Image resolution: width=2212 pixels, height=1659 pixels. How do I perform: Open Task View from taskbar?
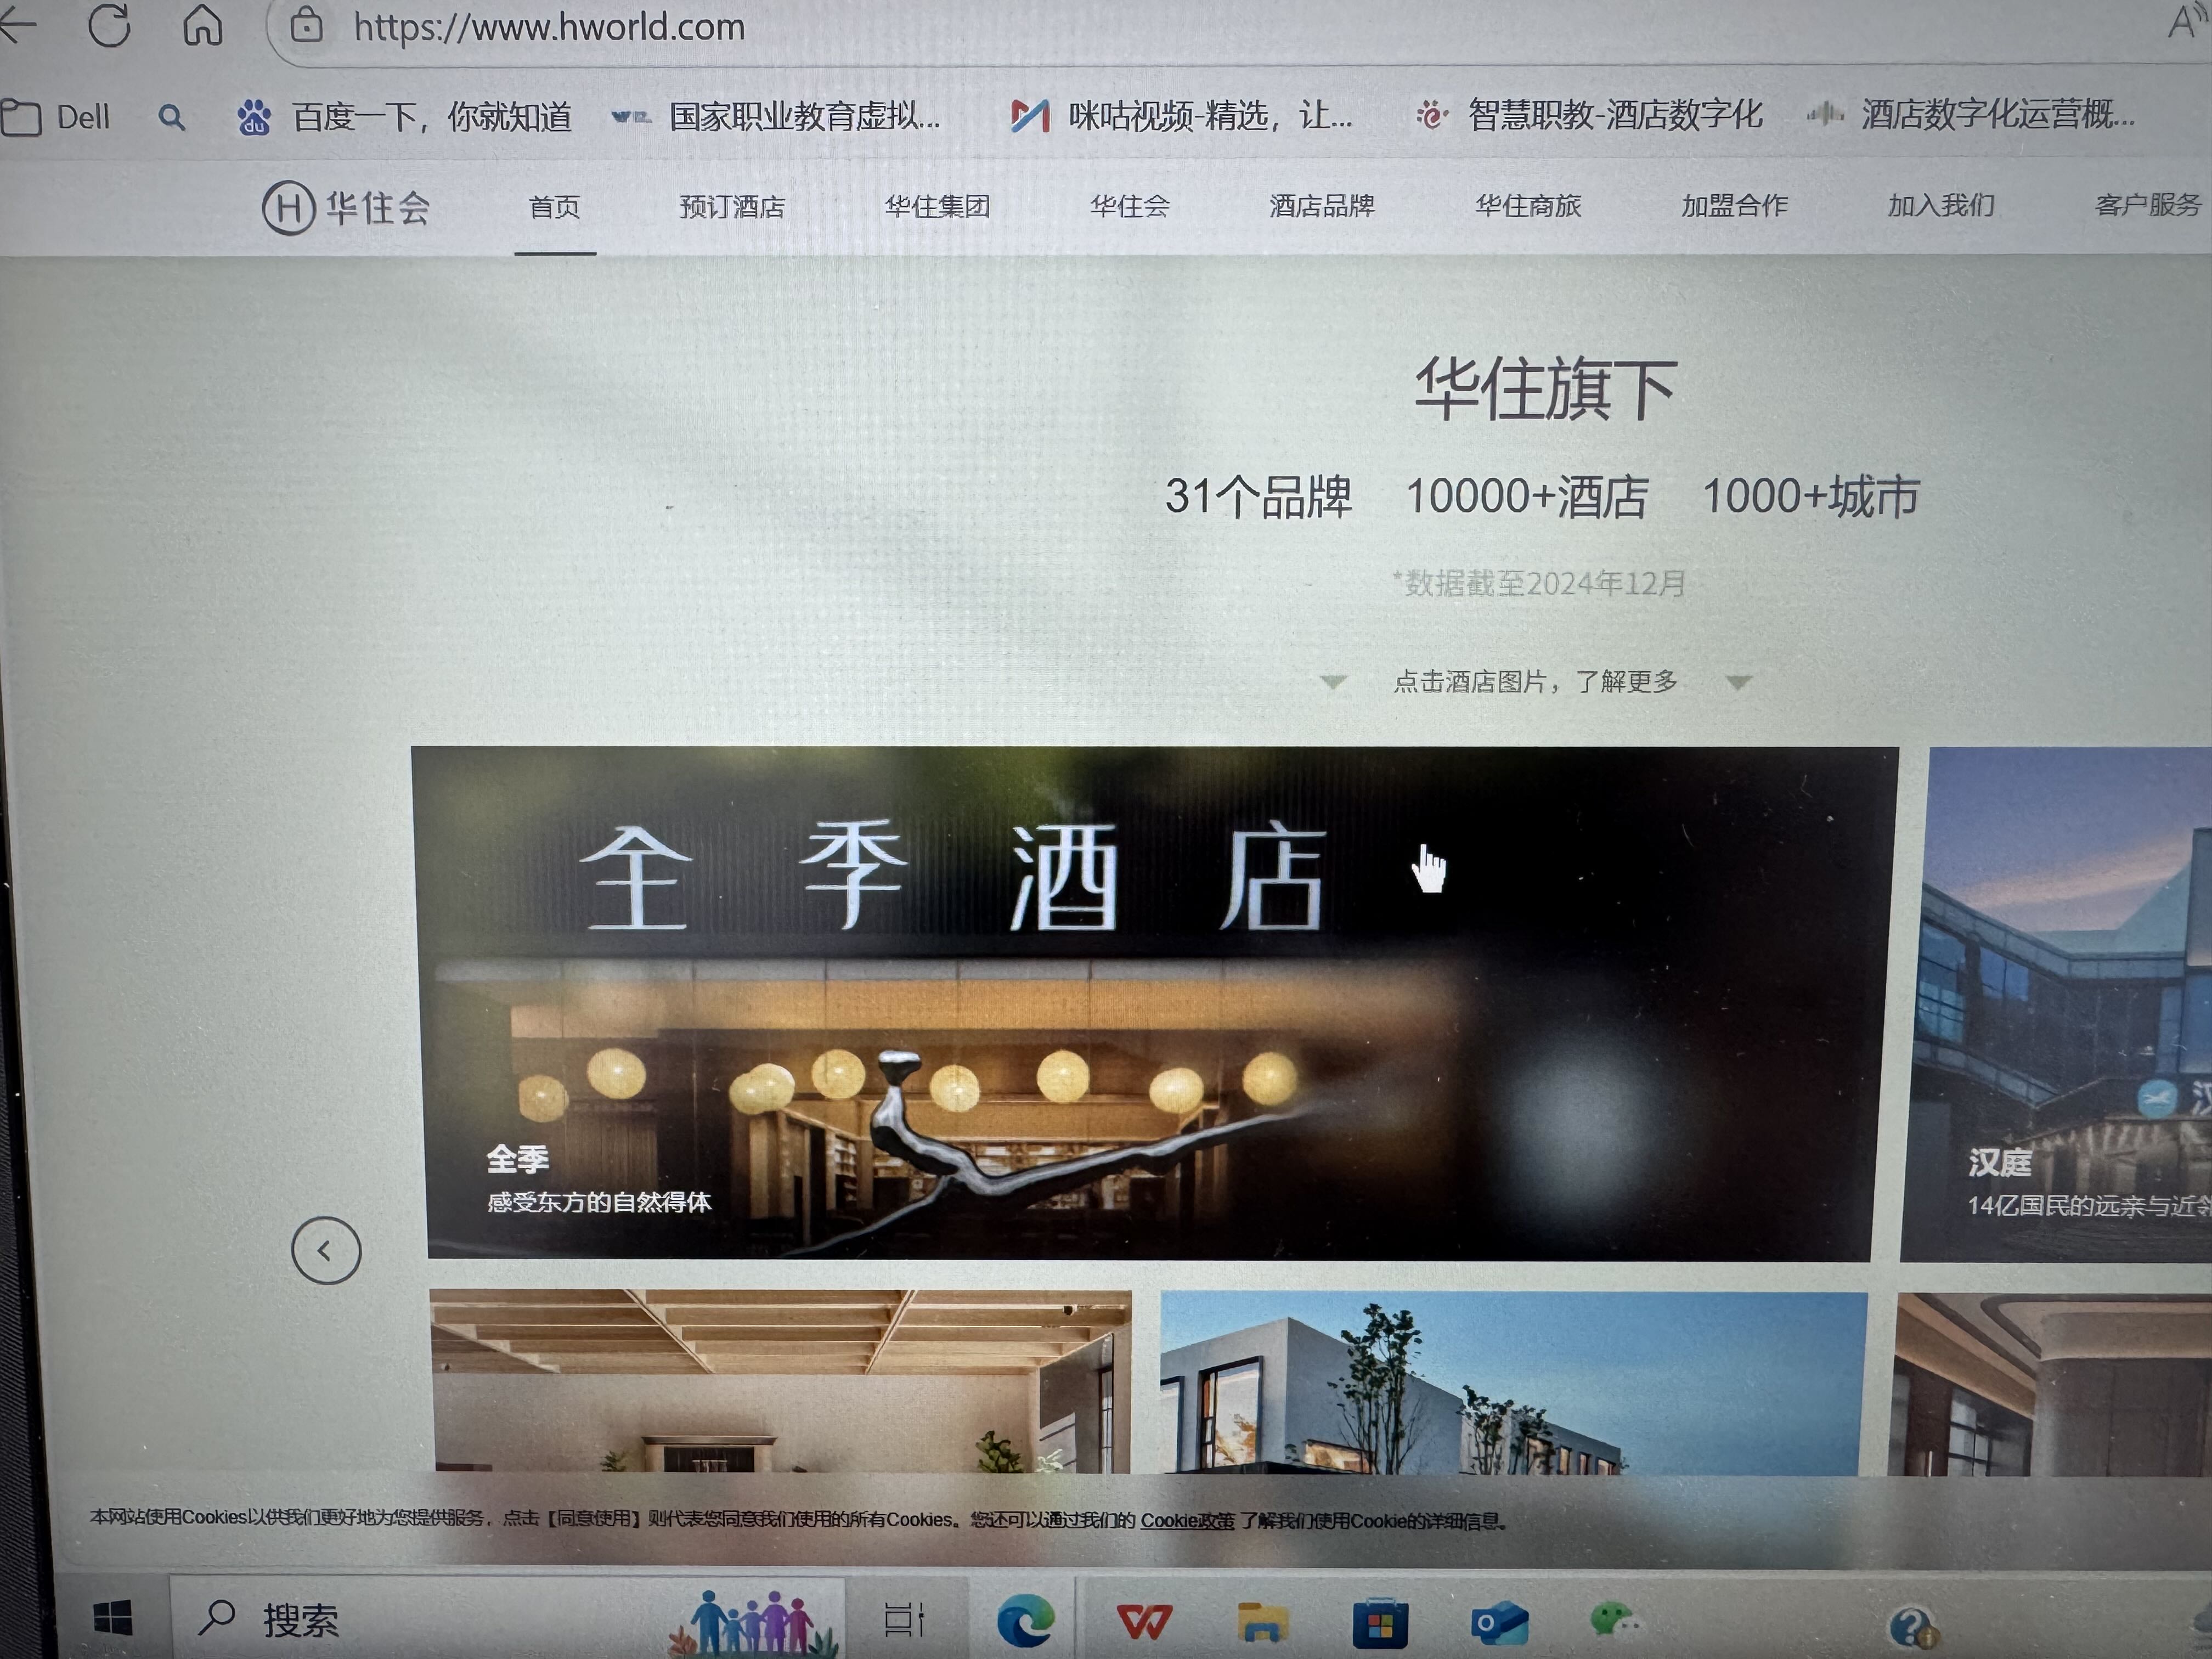[904, 1620]
